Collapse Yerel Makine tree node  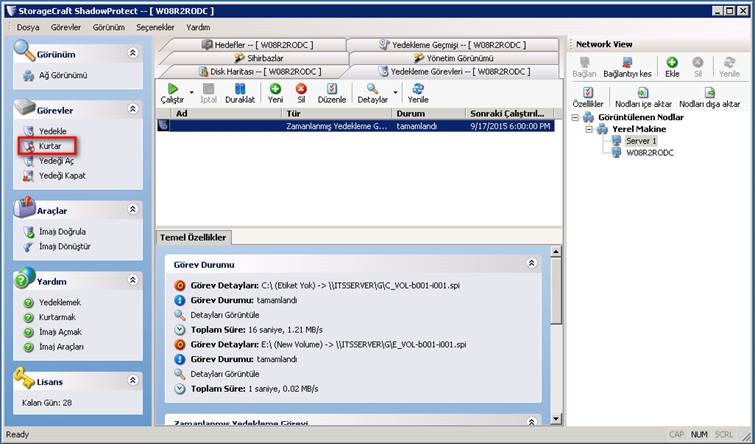pos(589,129)
